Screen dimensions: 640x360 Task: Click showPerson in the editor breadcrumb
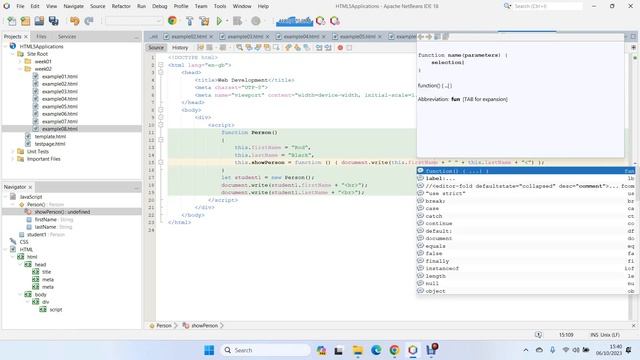pyautogui.click(x=204, y=326)
